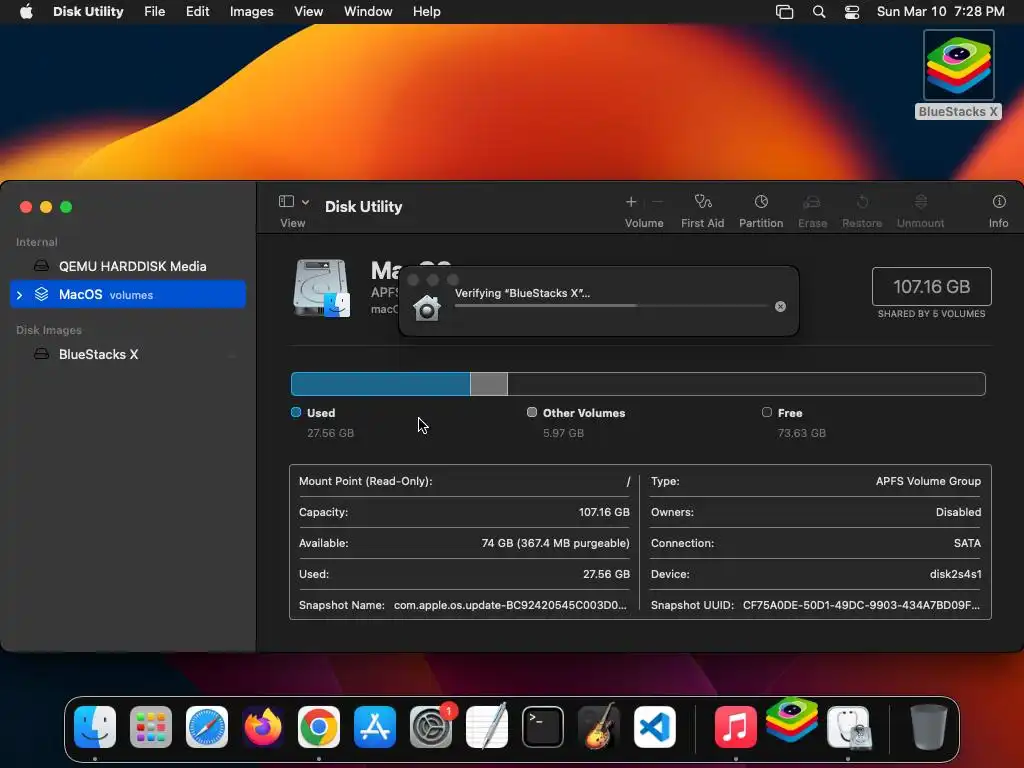The width and height of the screenshot is (1024, 768).
Task: Click the Used legend color dot
Action: pos(296,412)
